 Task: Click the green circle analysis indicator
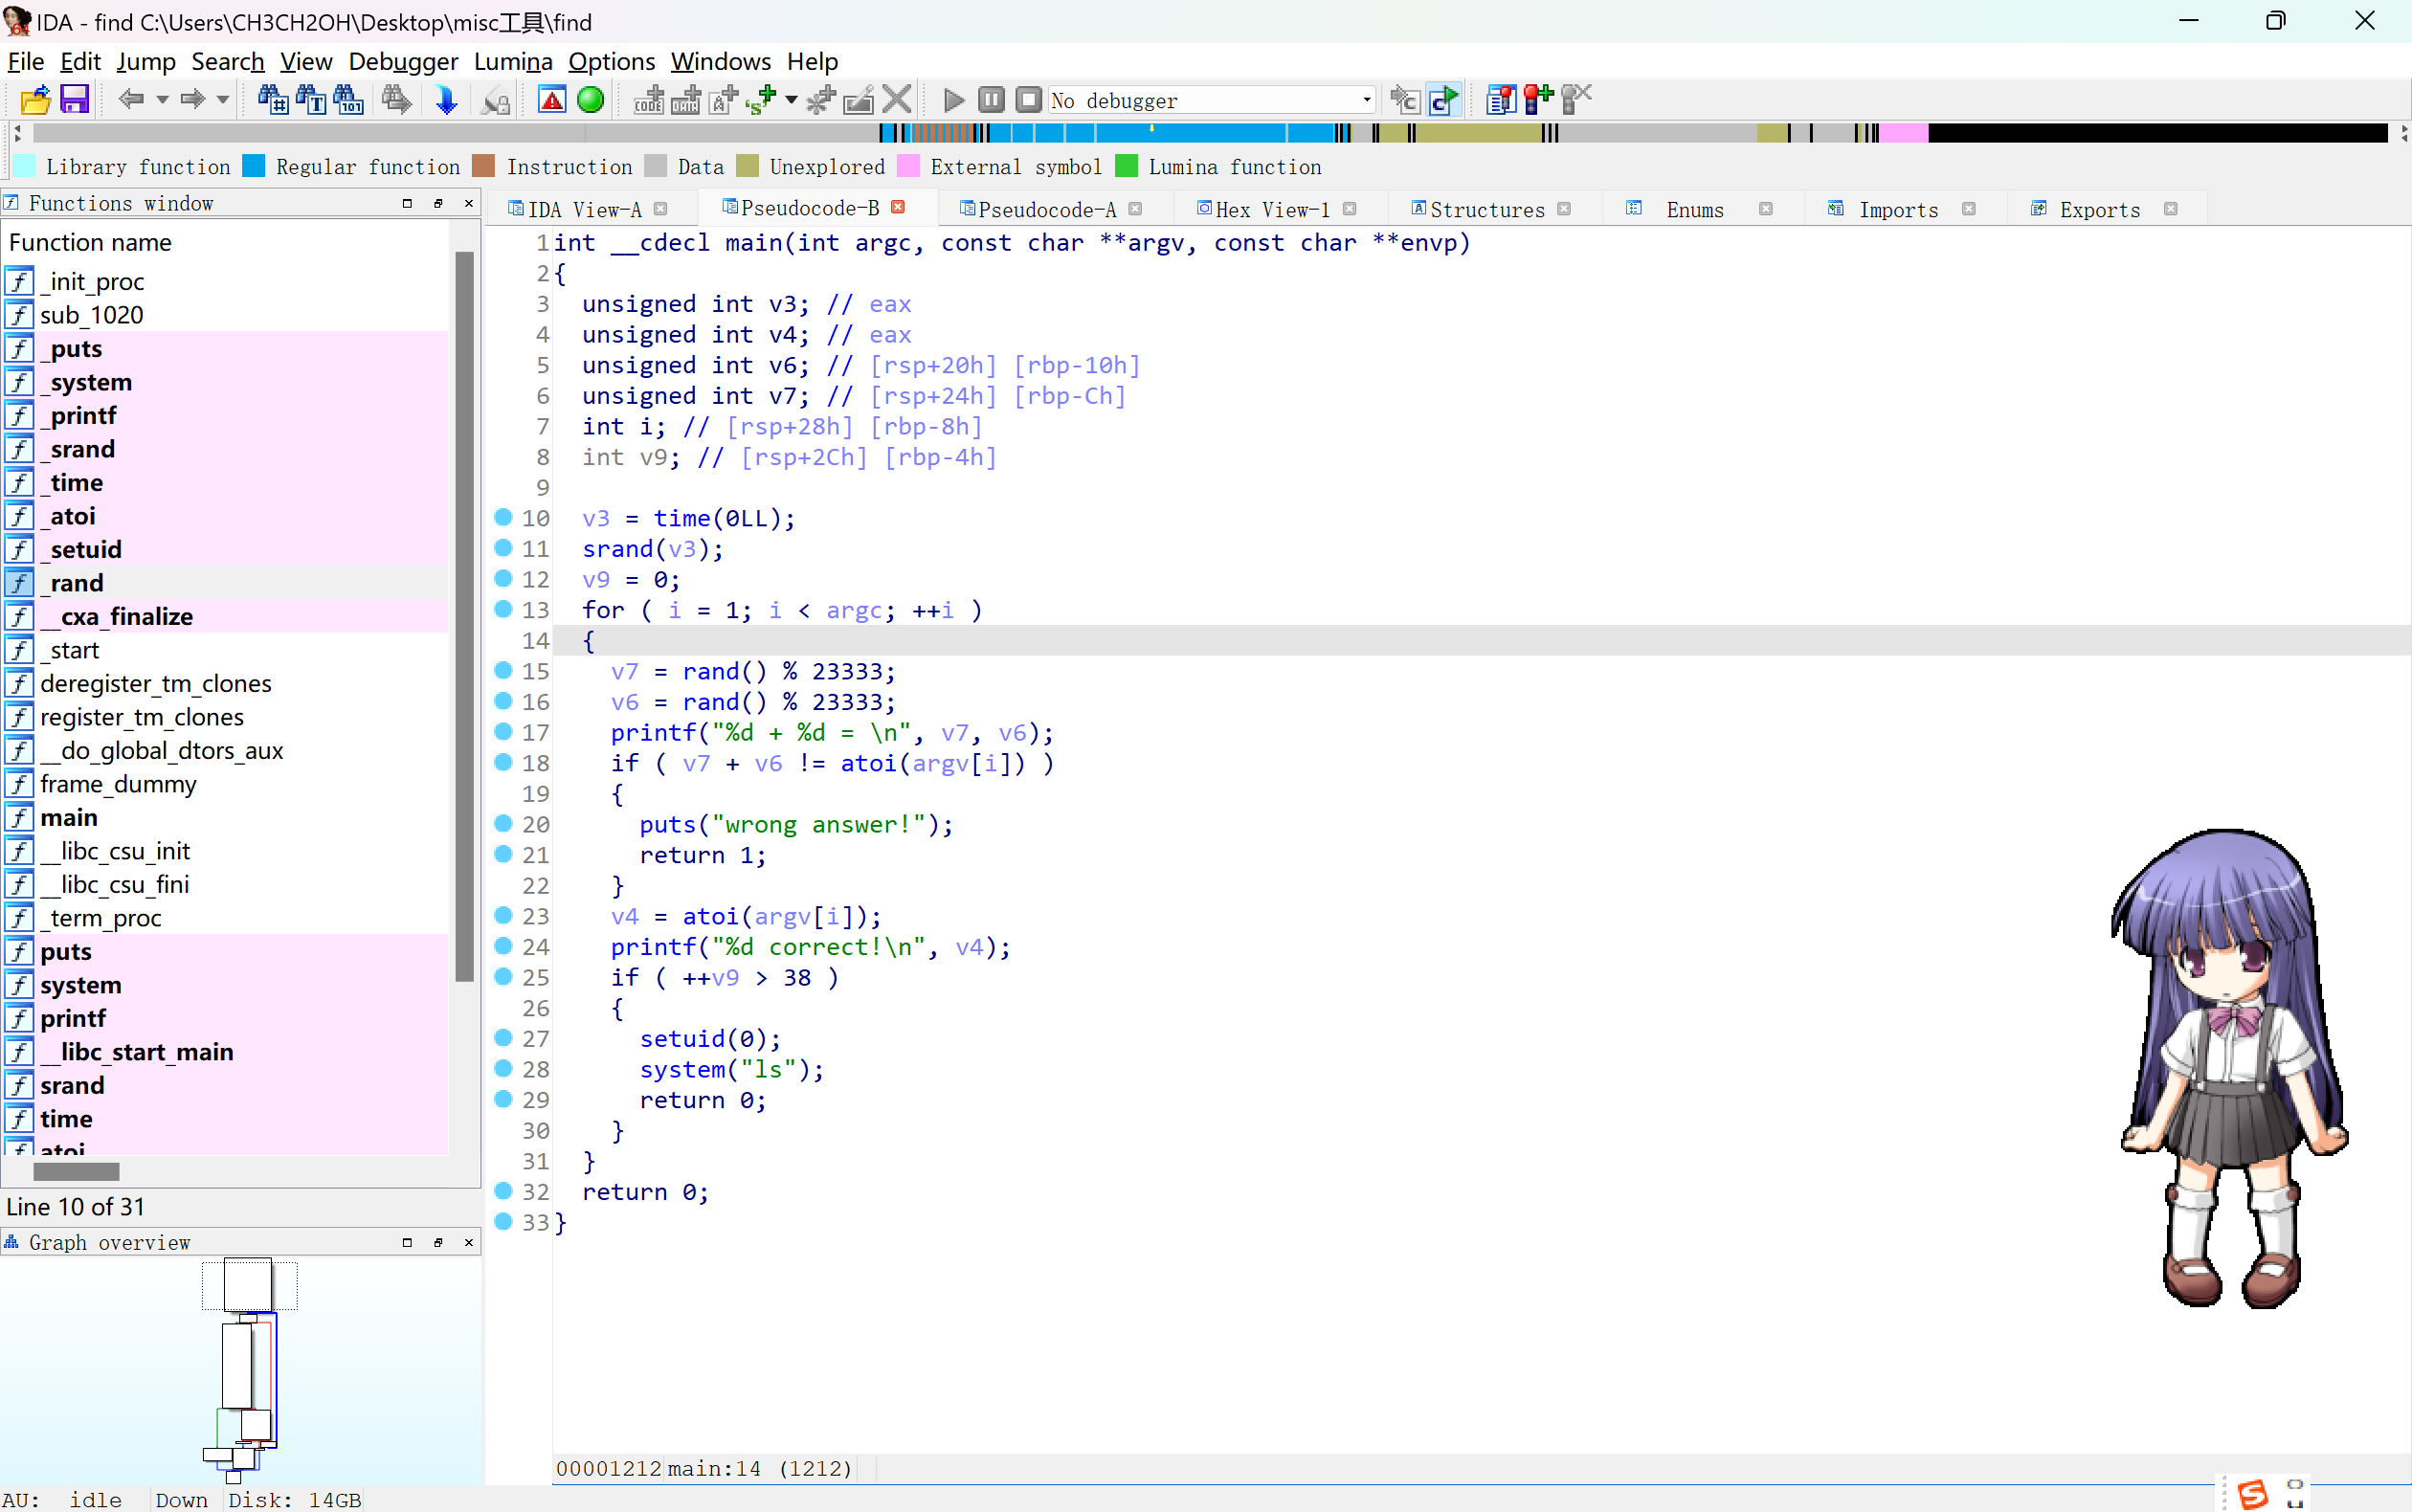(x=591, y=100)
